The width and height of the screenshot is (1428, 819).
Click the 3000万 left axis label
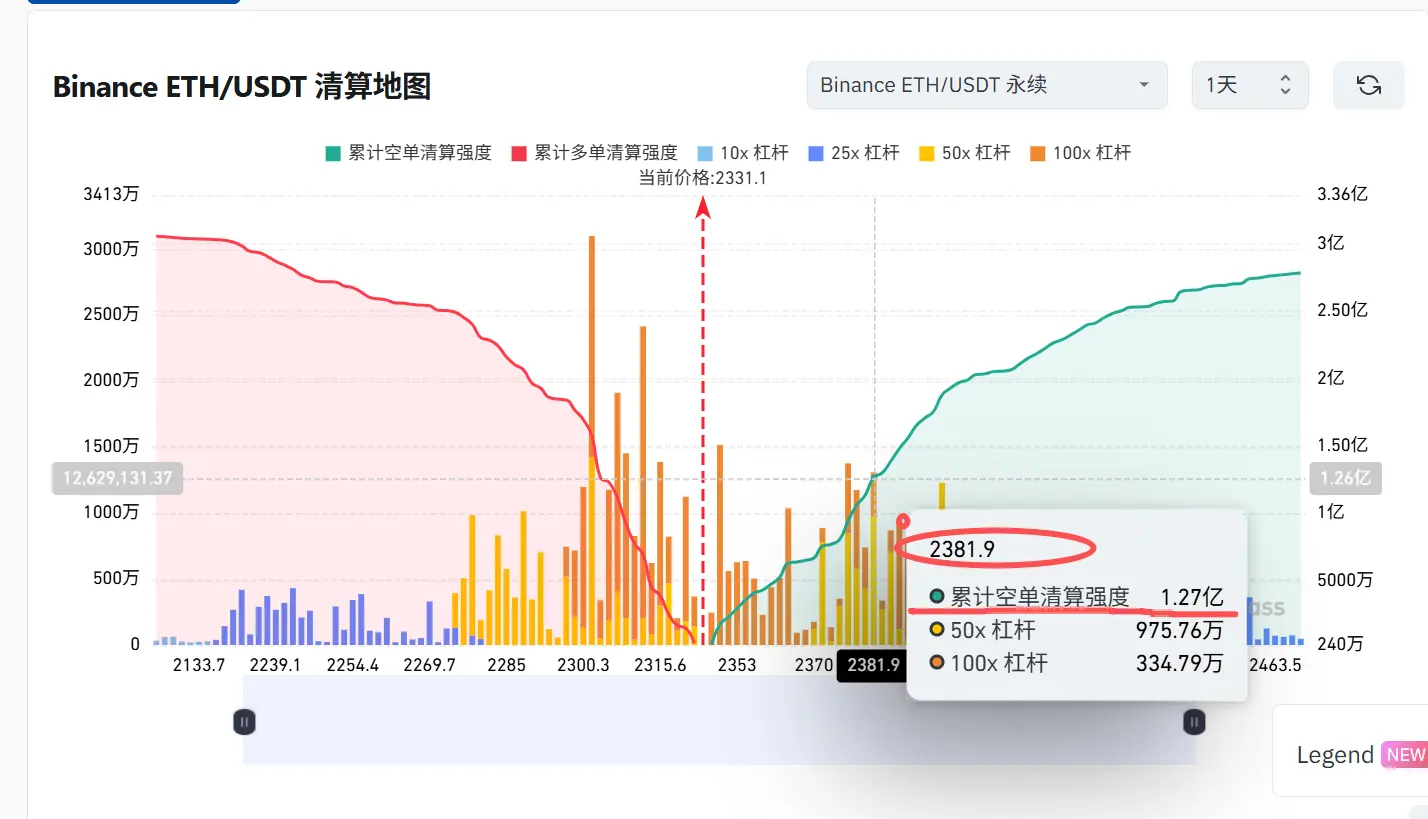pos(111,248)
